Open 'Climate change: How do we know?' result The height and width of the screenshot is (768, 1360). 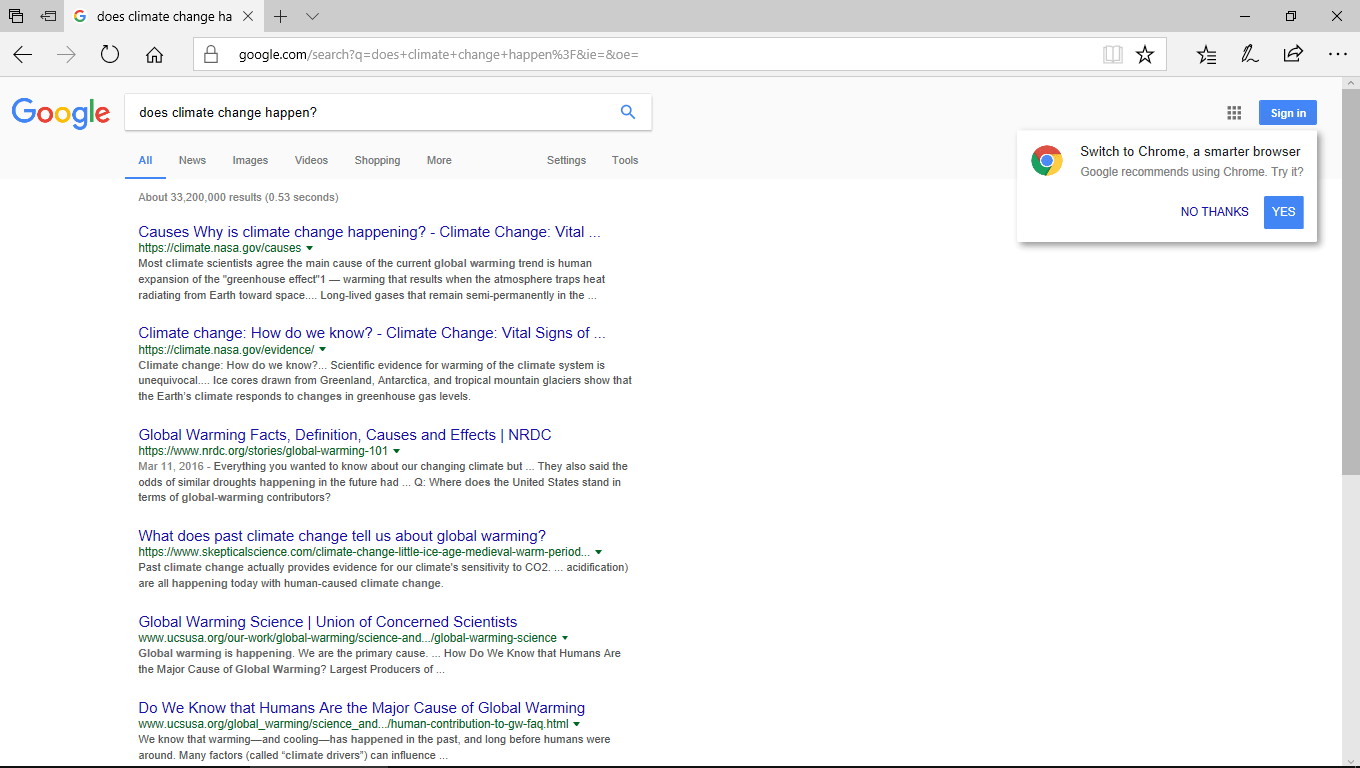[372, 333]
